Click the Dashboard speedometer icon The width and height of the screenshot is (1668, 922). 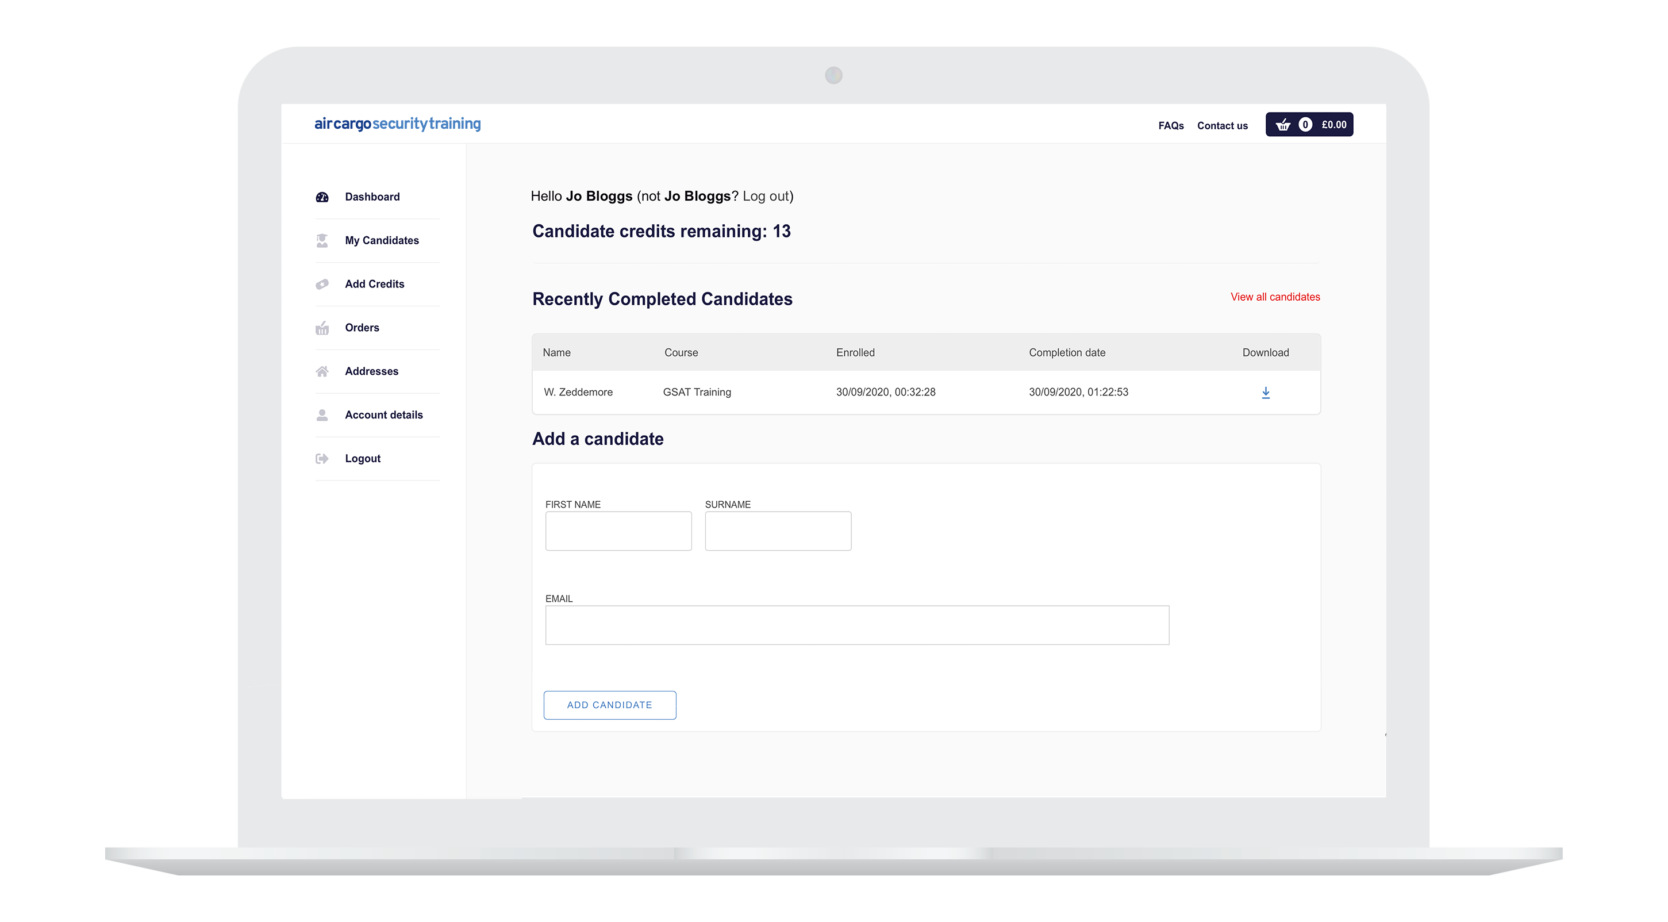coord(322,197)
